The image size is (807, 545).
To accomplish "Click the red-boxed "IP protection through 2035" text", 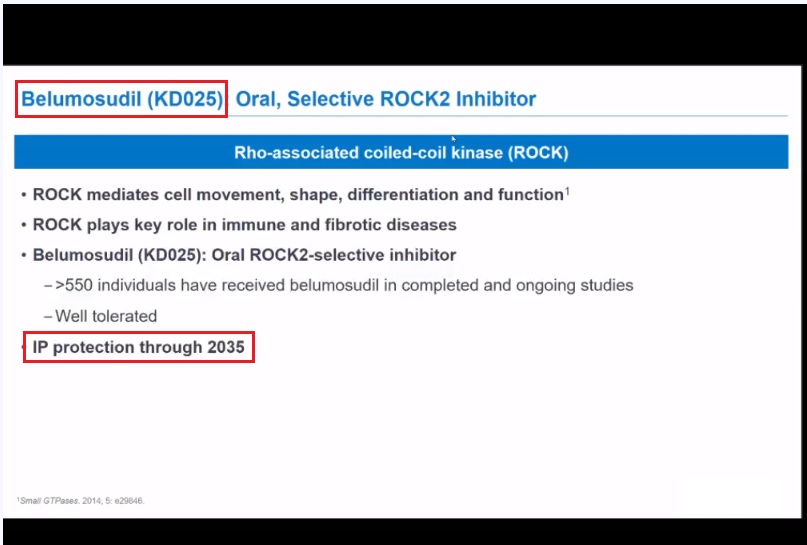I will (x=139, y=347).
